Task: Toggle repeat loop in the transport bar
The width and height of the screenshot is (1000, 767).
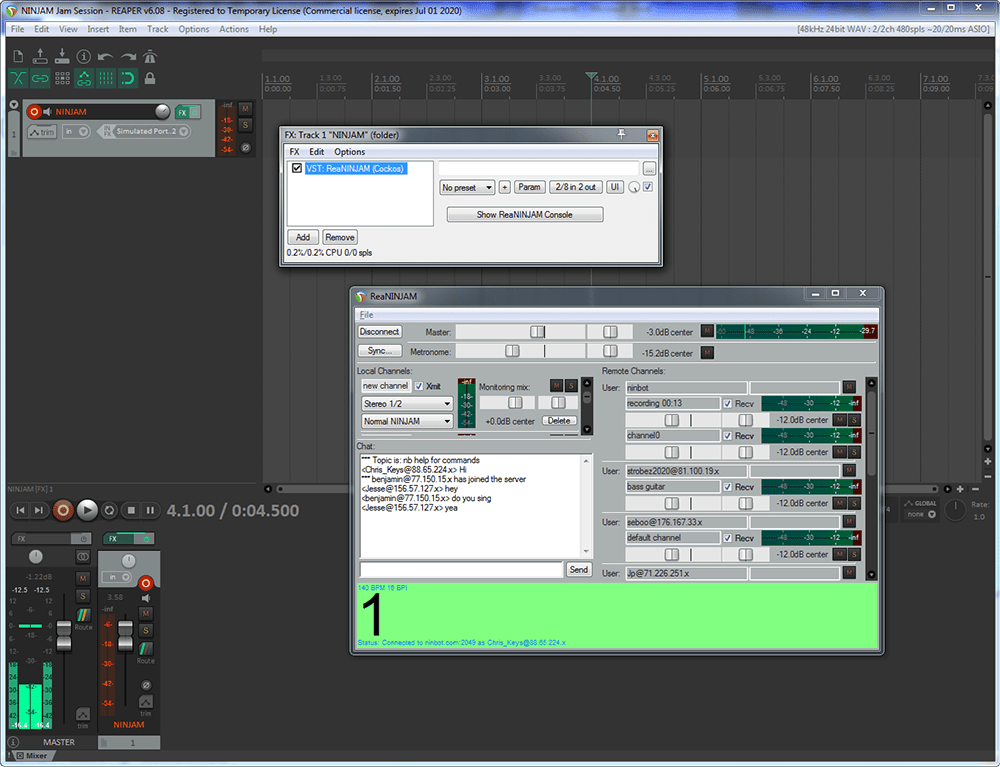Action: (x=109, y=510)
